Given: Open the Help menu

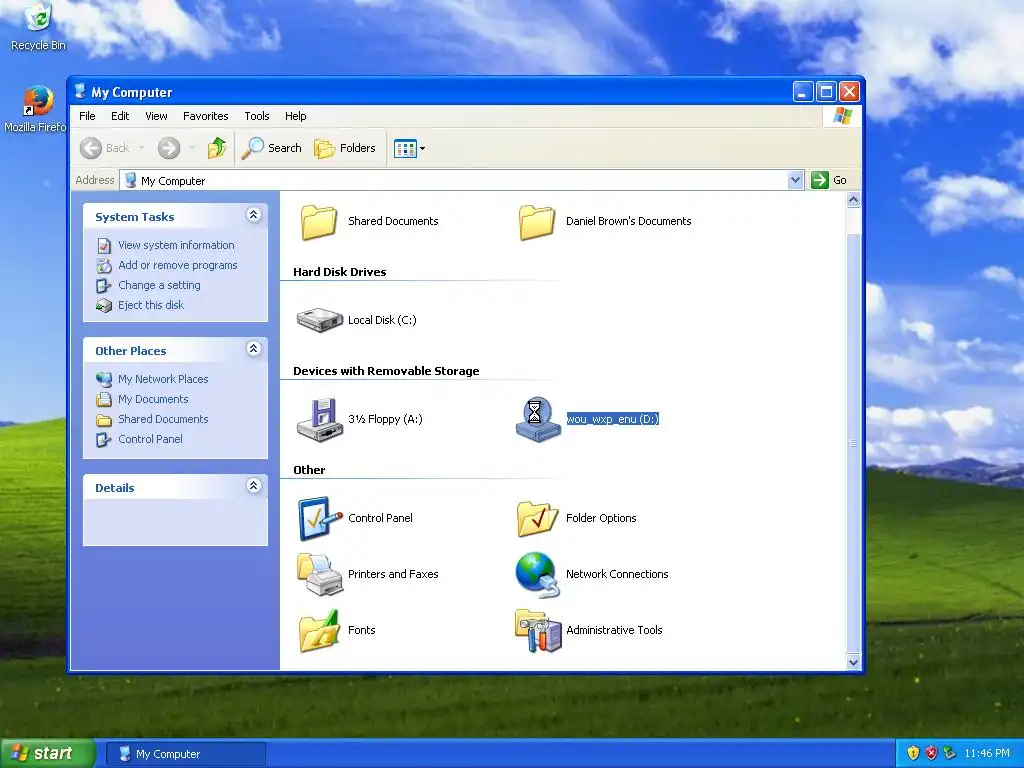Looking at the screenshot, I should [295, 116].
